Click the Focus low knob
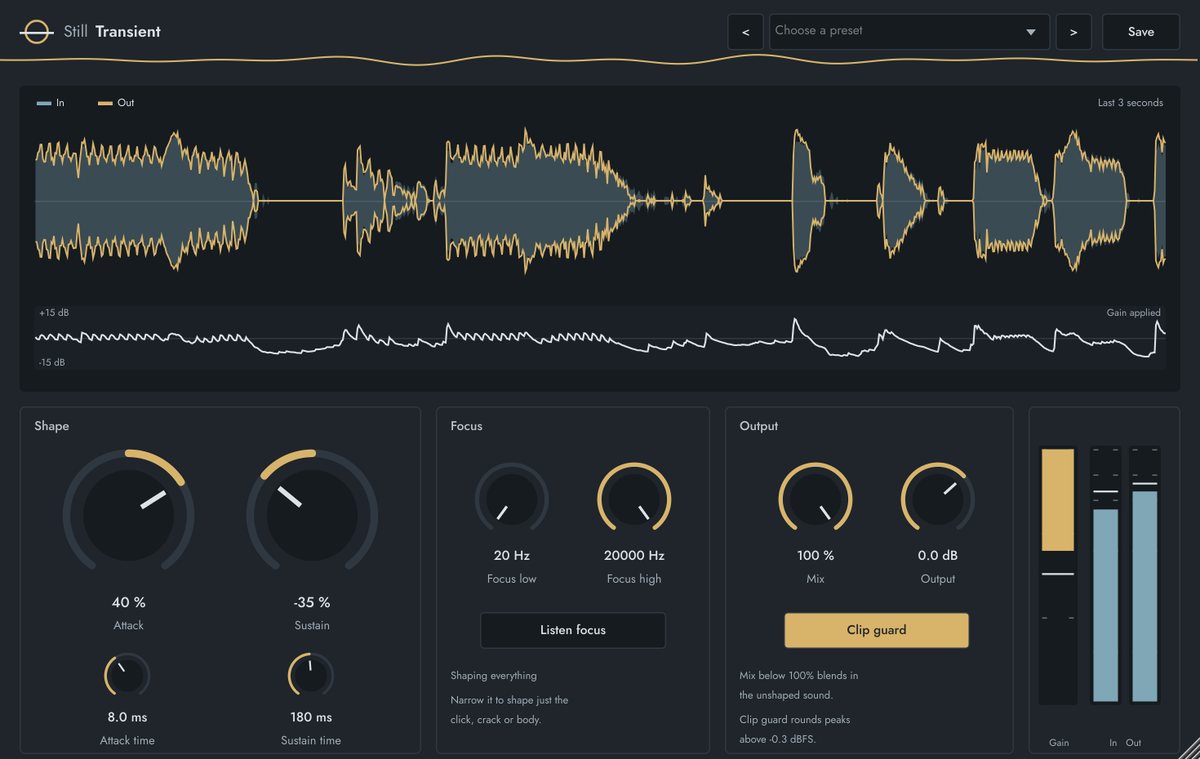 click(x=512, y=499)
